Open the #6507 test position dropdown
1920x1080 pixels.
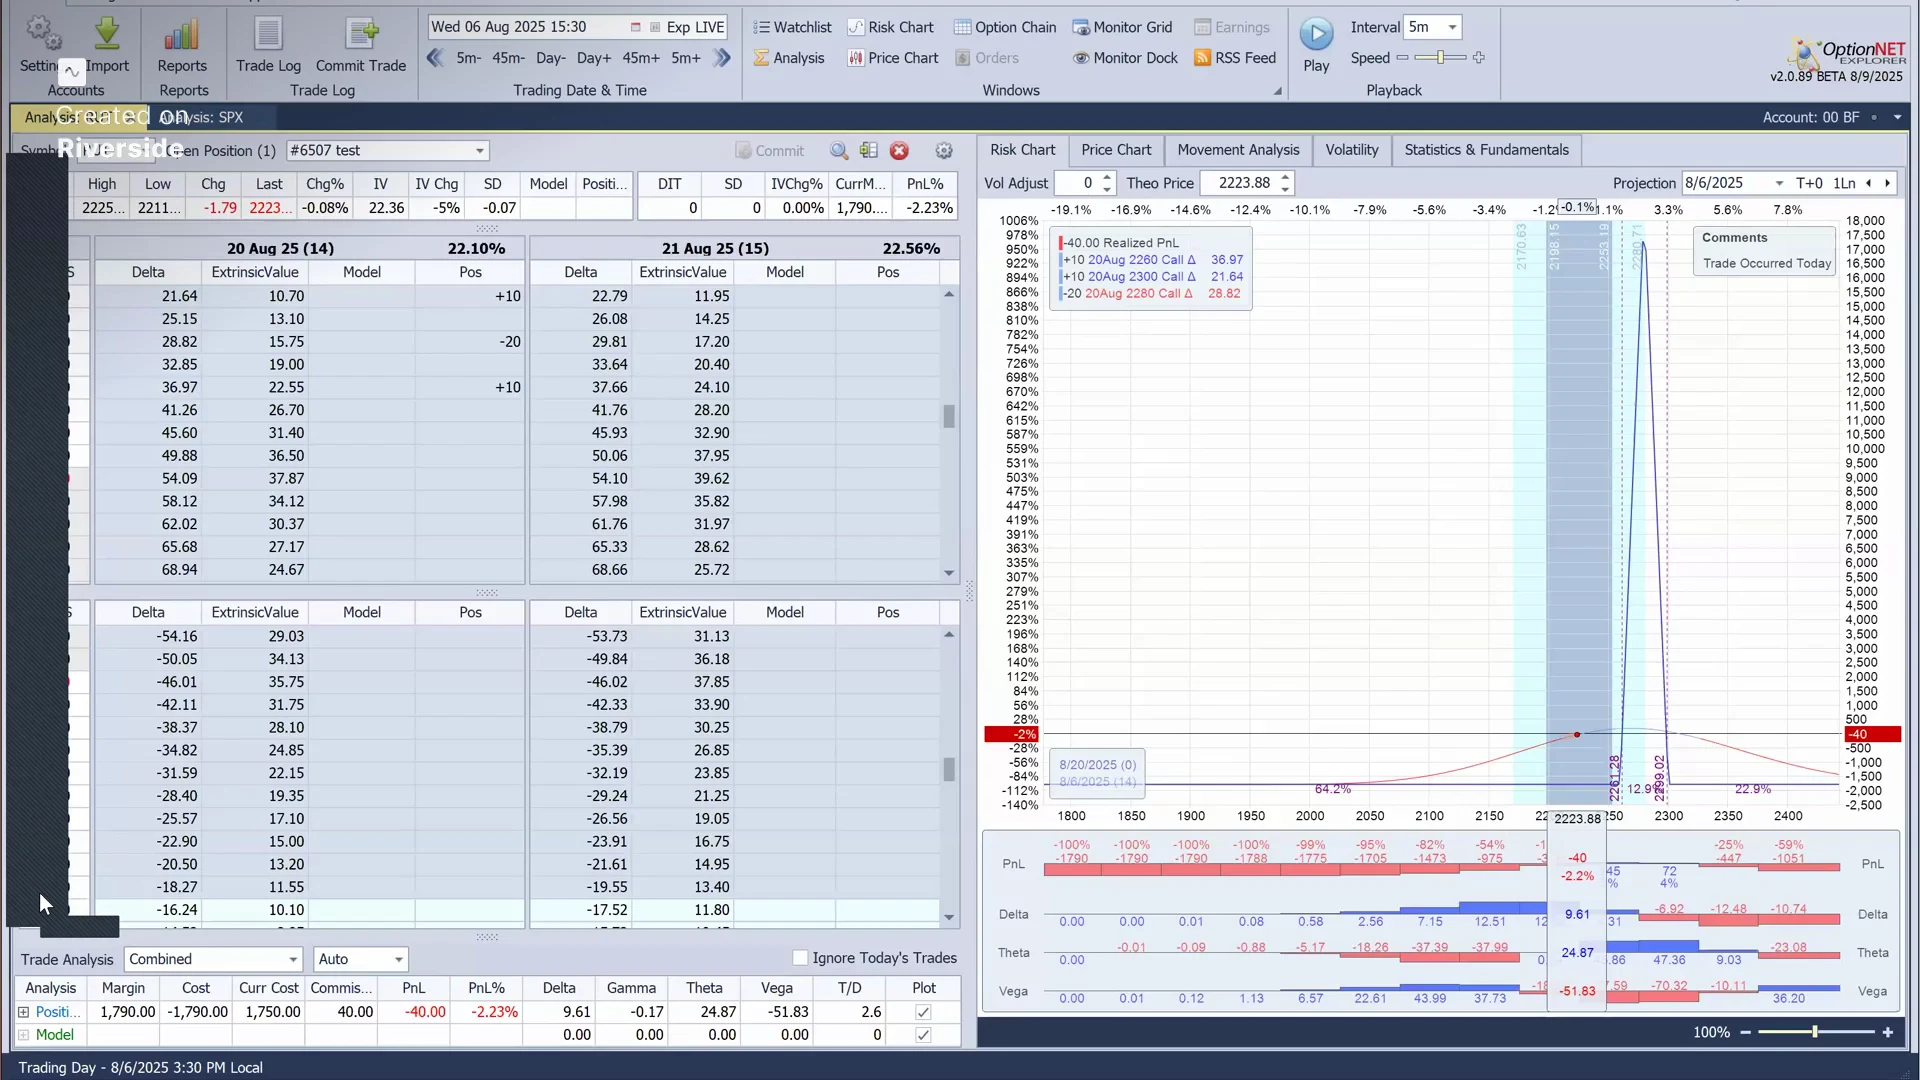click(x=480, y=151)
